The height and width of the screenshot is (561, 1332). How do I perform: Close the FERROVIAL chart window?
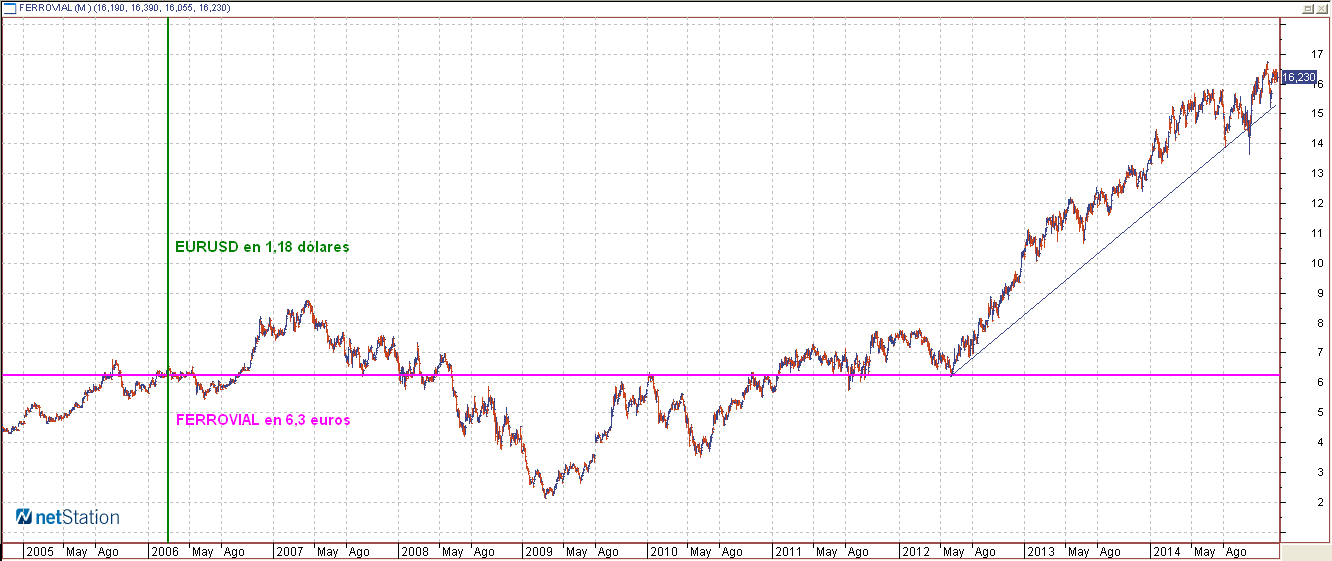pos(1320,8)
